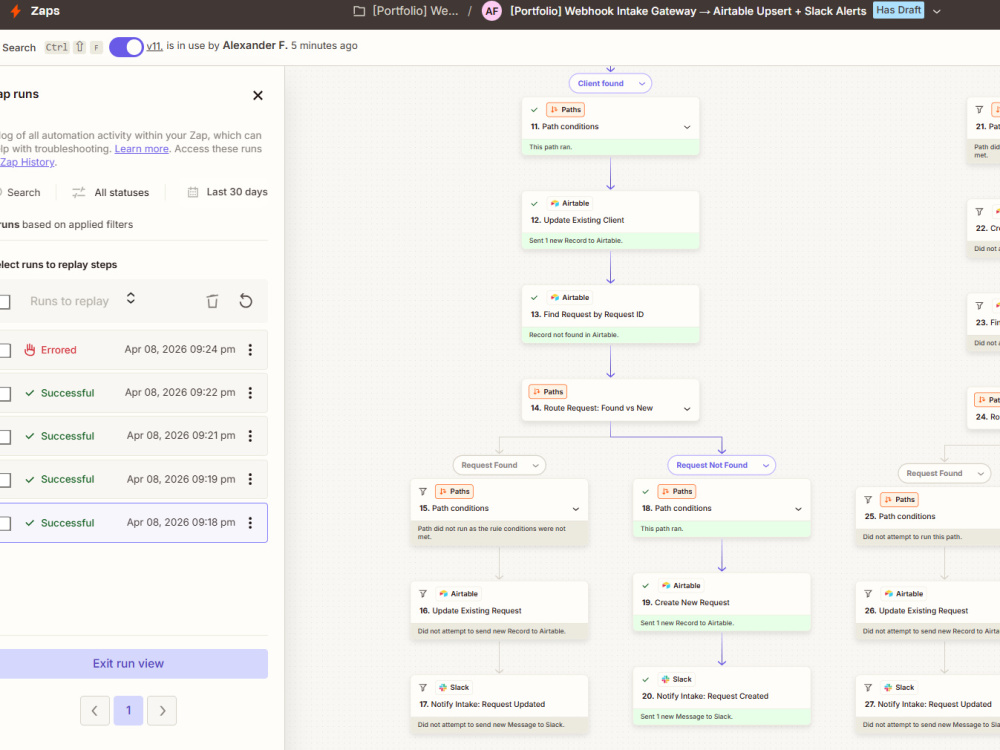The height and width of the screenshot is (750, 1000).
Task: Open three-dot menu for 09:19 pm run
Action: (250, 479)
